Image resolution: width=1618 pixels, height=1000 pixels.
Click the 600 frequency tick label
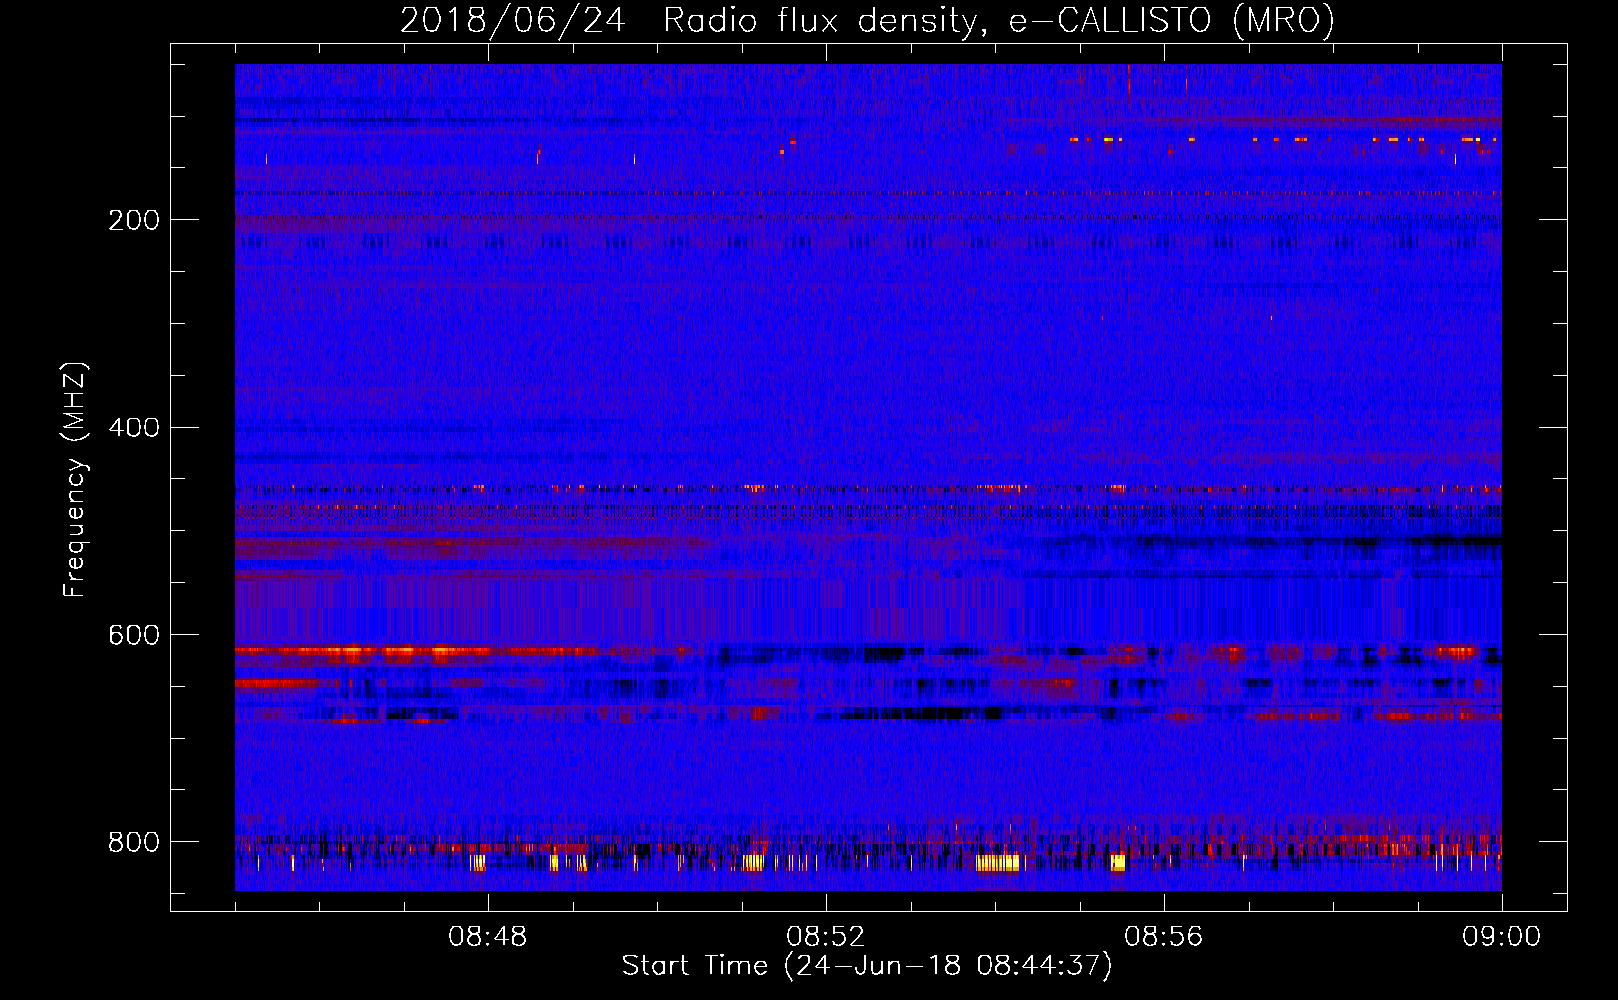[x=134, y=636]
